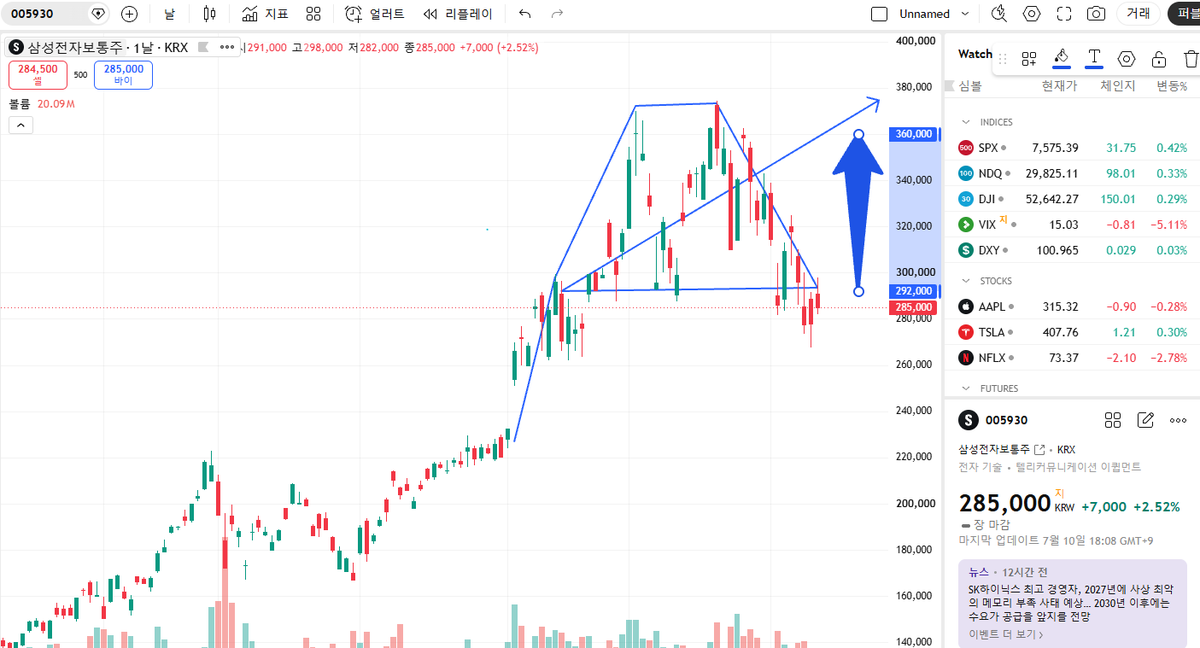The height and width of the screenshot is (648, 1200).
Task: Add a note with pencil icon in details
Action: point(1146,420)
